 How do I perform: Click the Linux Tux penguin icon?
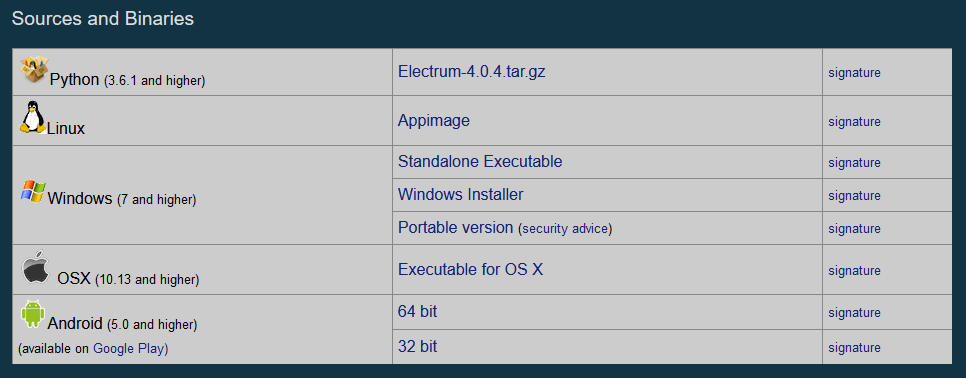[33, 117]
